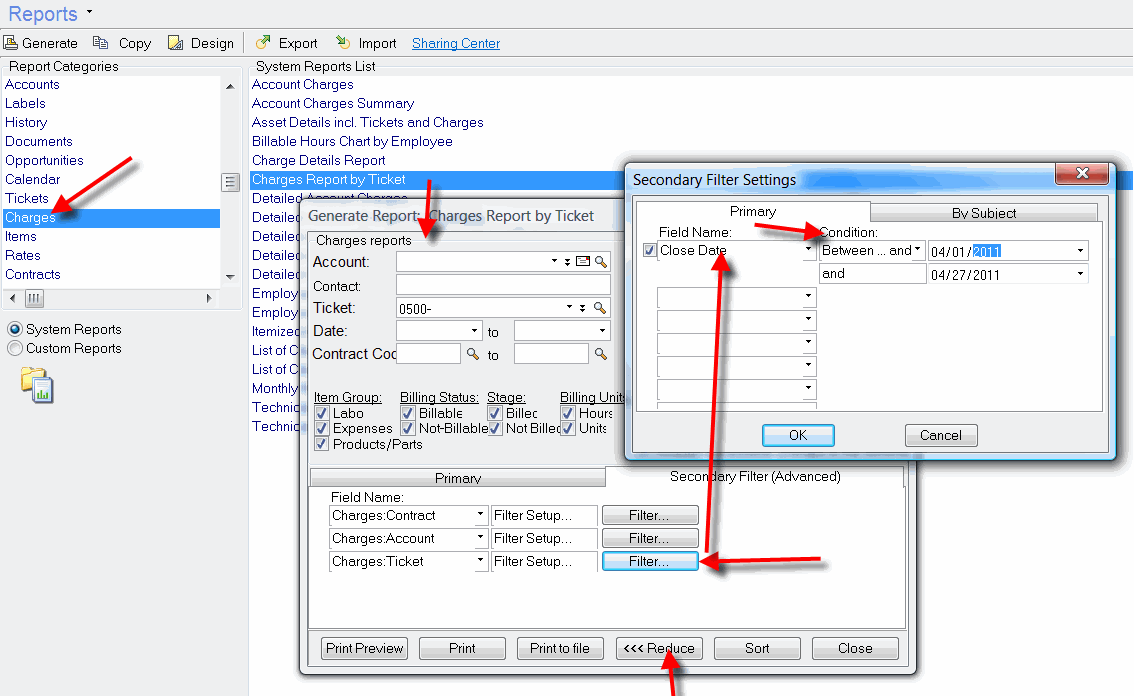Select the Primary tab in Generate Report
Viewport: 1134px width, 696px height.
tap(457, 478)
